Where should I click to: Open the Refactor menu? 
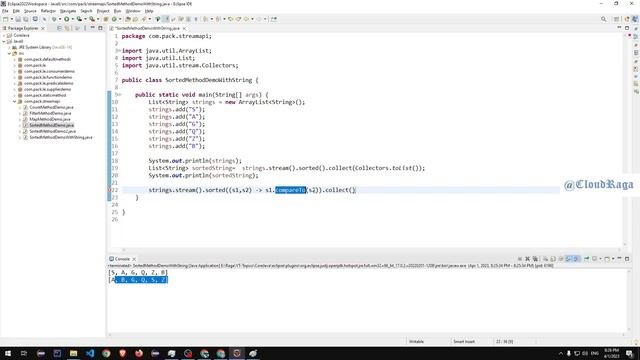(x=48, y=11)
